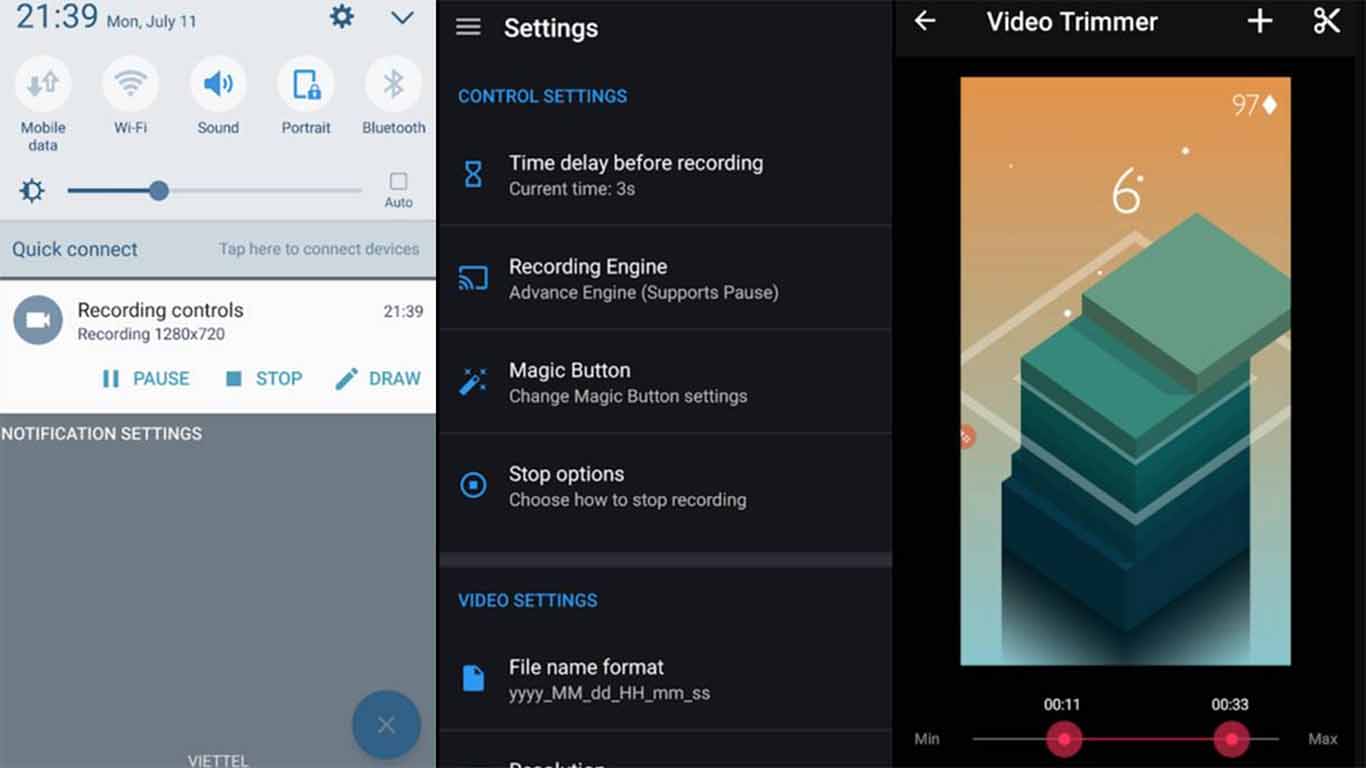Click the File name format document icon
This screenshot has height=768, width=1366.
click(x=472, y=677)
